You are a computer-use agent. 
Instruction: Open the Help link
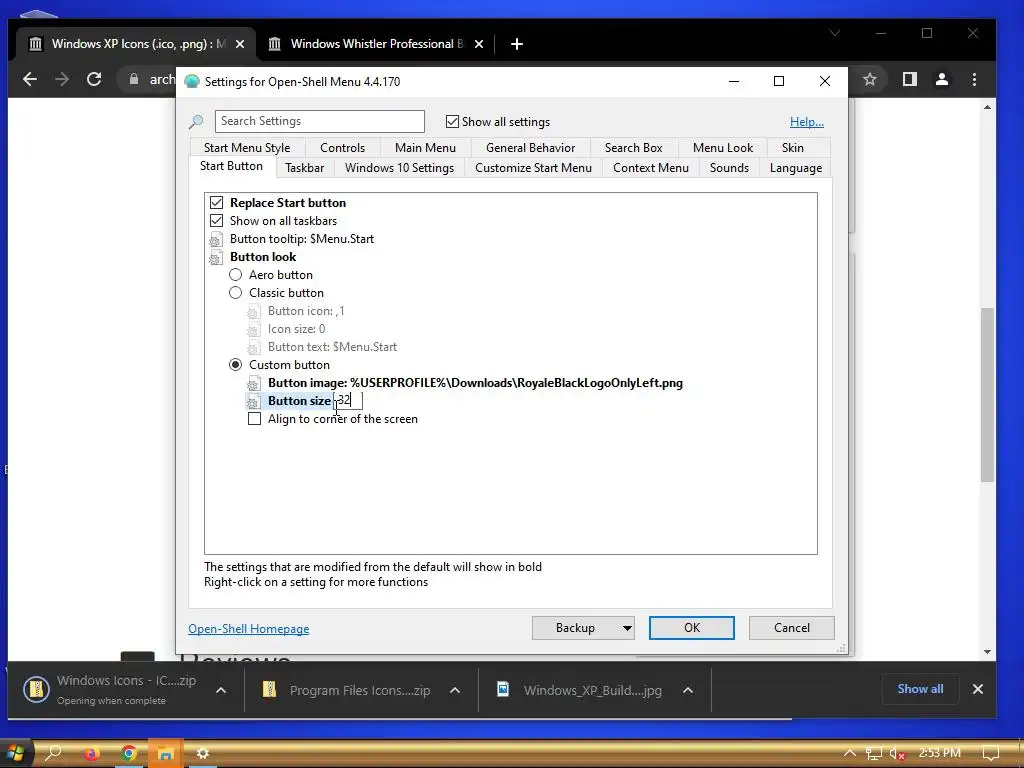[807, 121]
